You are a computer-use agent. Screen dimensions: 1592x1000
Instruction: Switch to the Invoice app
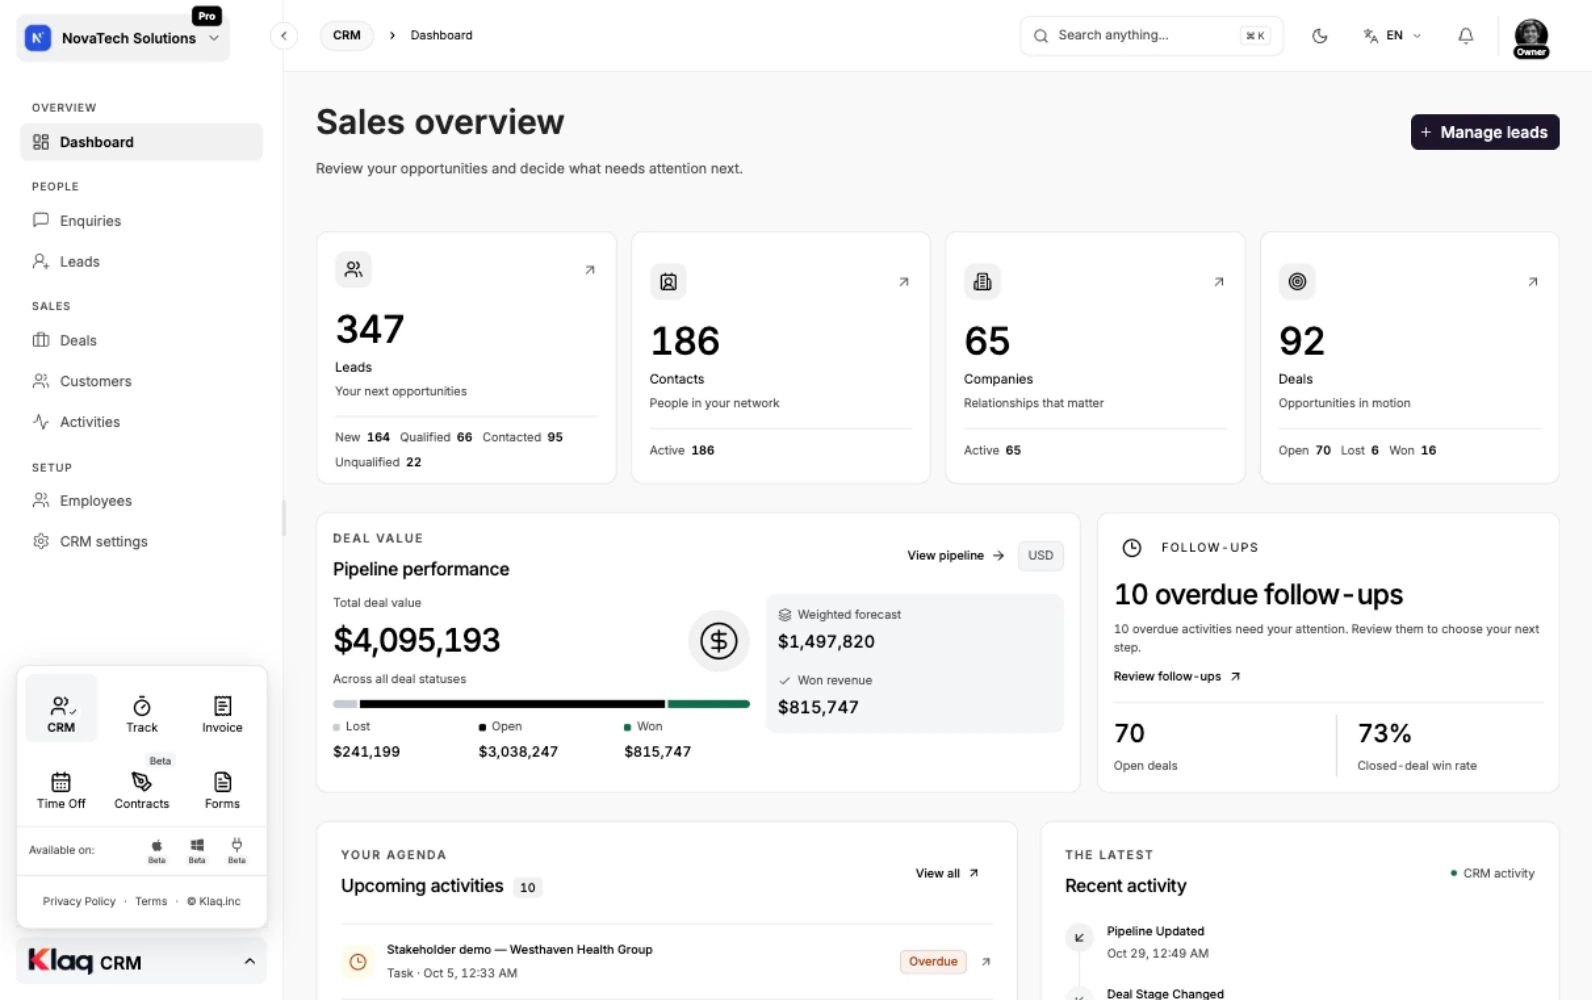(222, 714)
